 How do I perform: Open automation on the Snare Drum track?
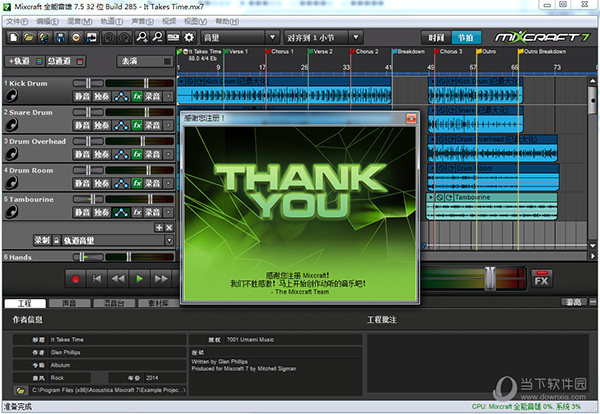point(121,126)
